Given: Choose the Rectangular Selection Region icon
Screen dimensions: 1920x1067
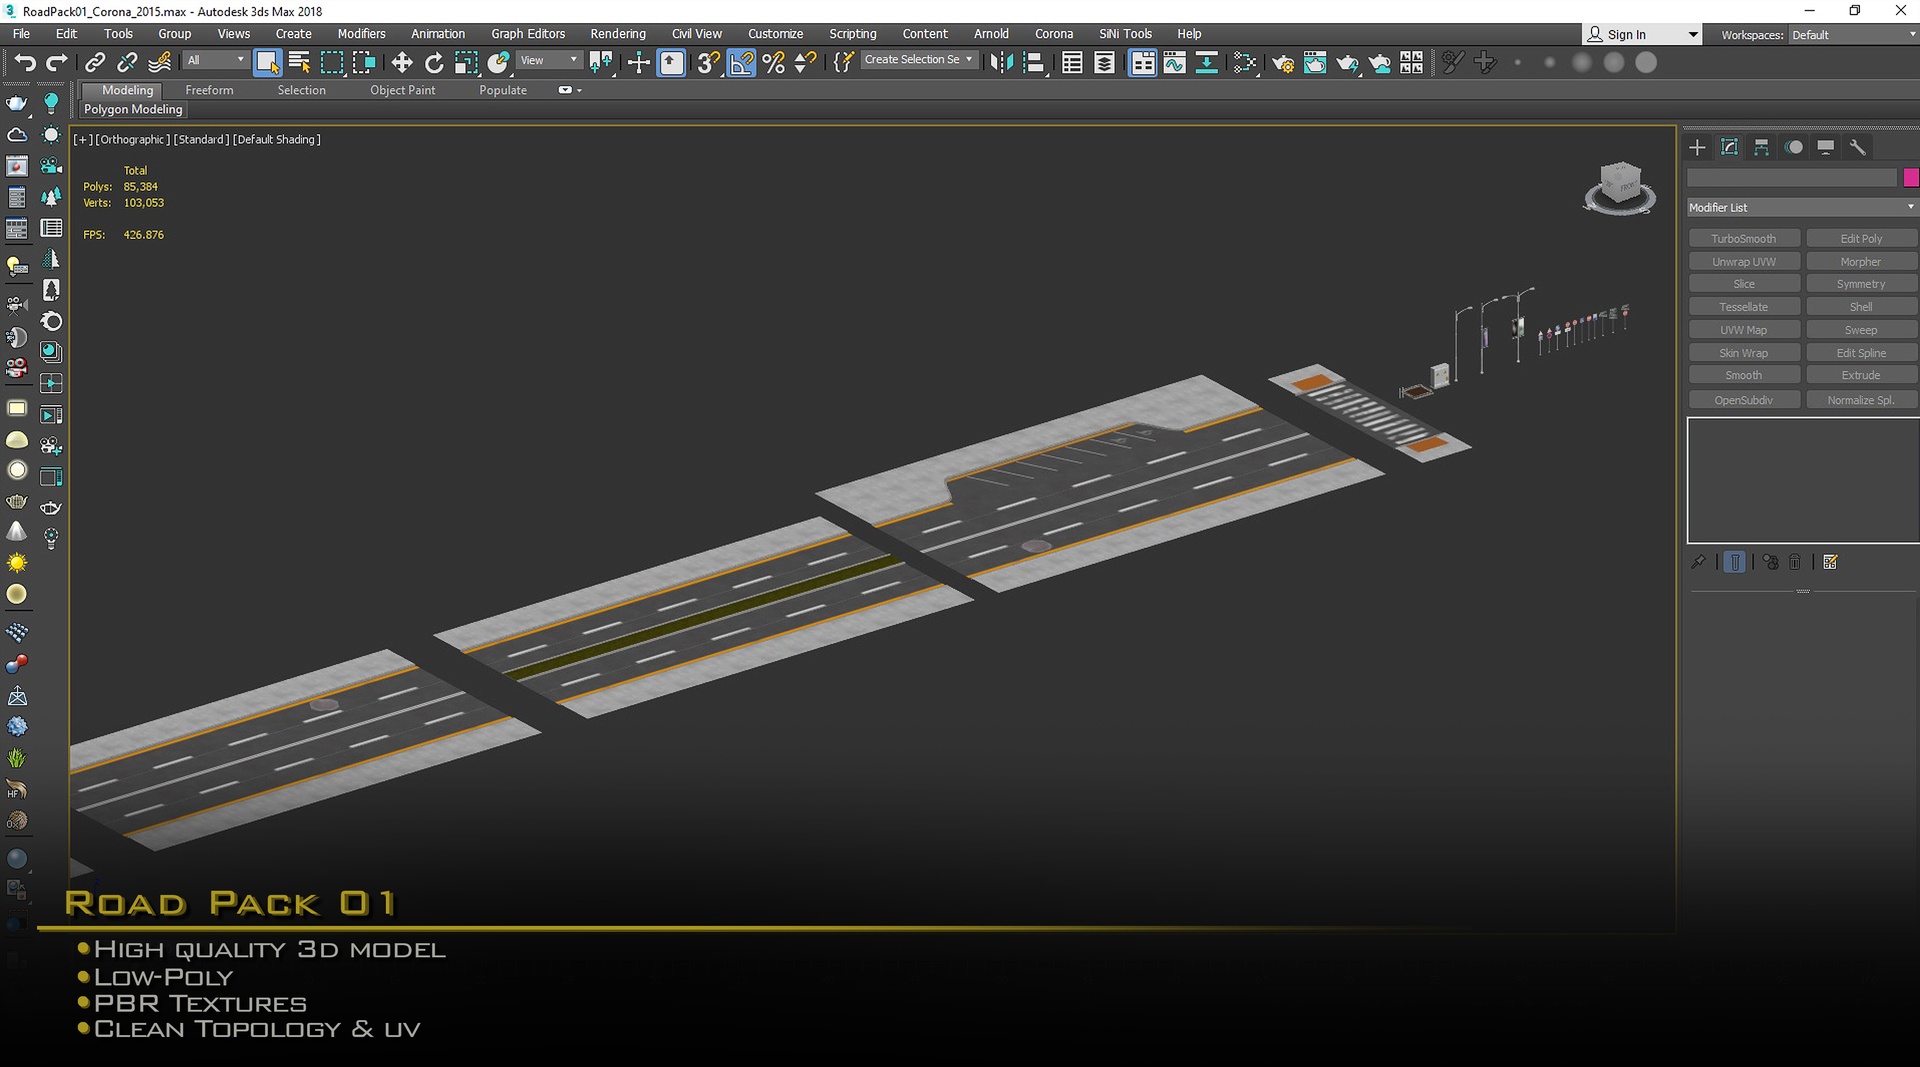Looking at the screenshot, I should pos(331,63).
